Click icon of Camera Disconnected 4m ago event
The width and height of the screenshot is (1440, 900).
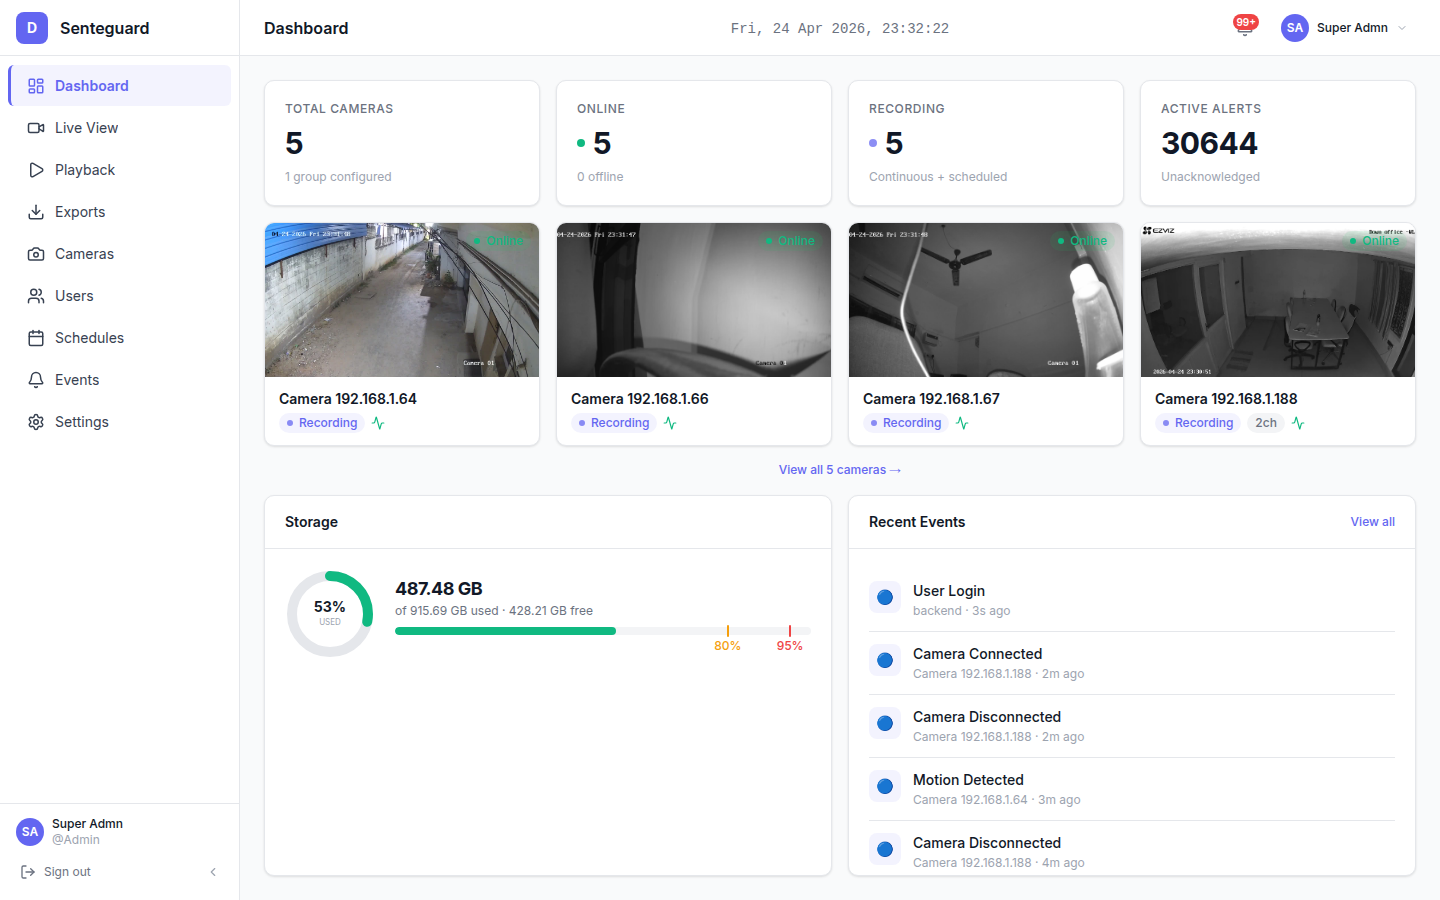point(885,850)
